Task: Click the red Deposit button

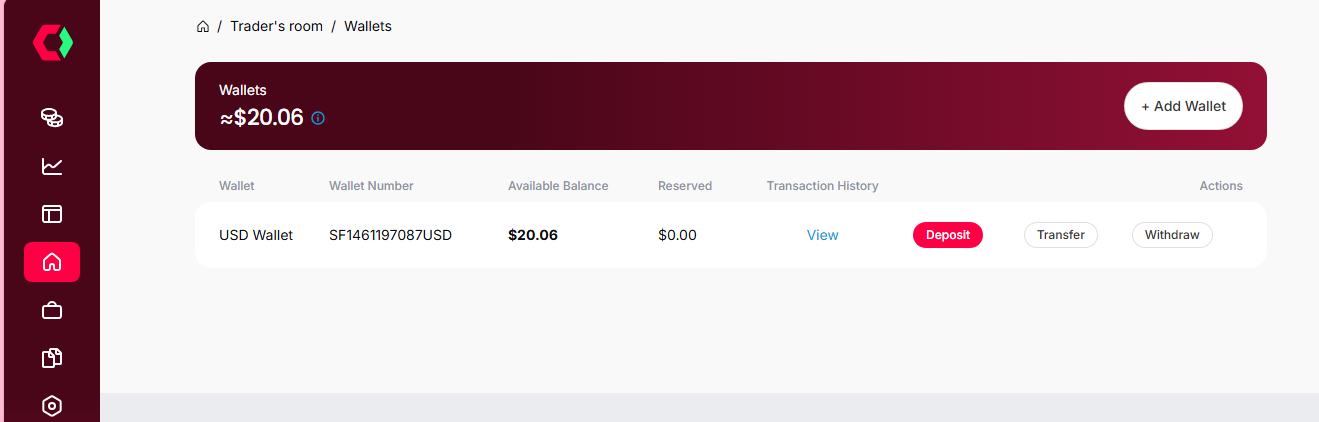Action: (x=947, y=235)
